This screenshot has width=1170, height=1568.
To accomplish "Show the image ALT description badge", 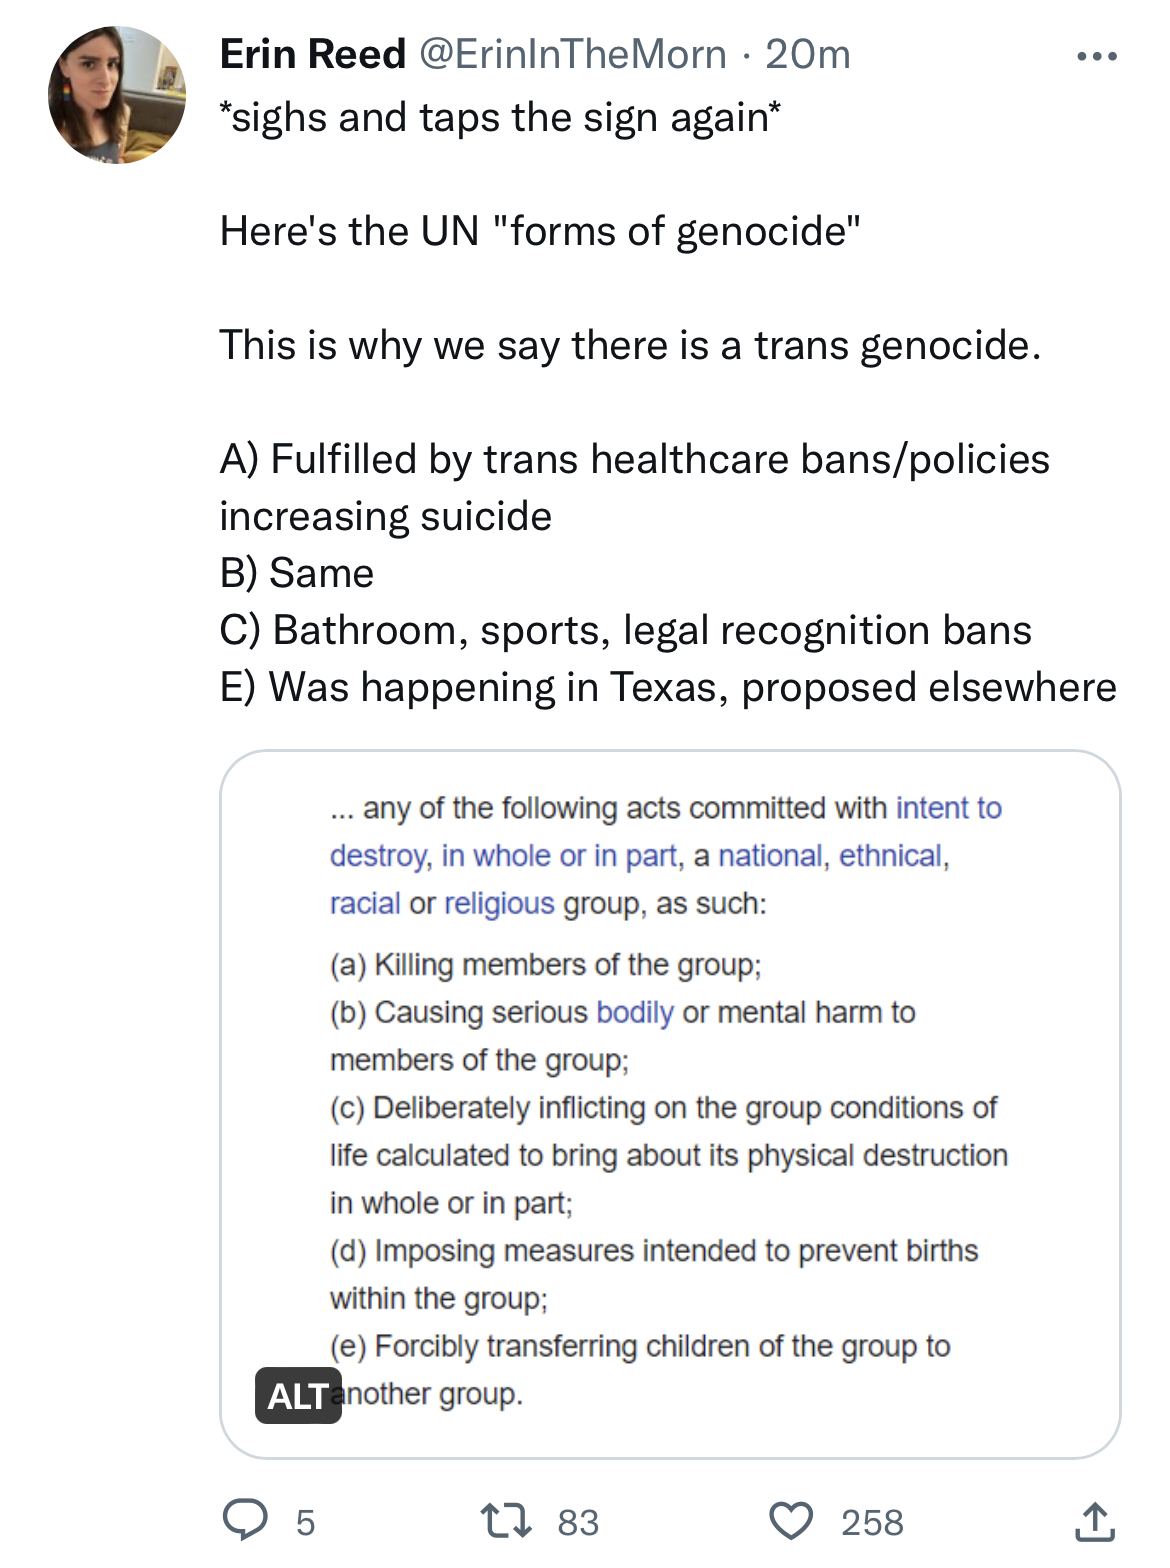I will [x=297, y=1395].
